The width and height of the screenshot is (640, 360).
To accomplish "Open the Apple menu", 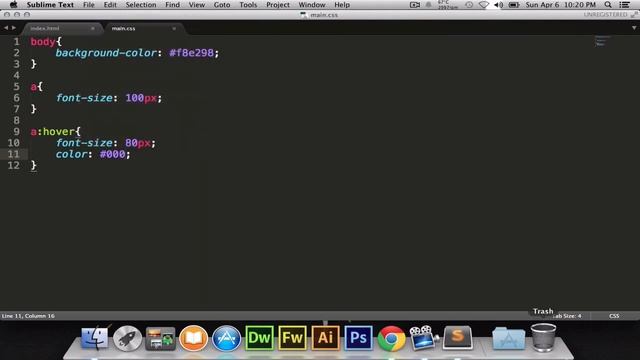I will coord(13,5).
